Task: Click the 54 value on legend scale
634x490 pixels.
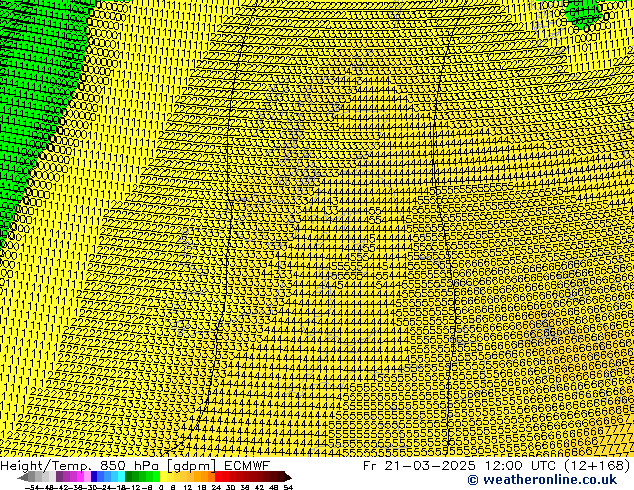Action: coord(288,487)
